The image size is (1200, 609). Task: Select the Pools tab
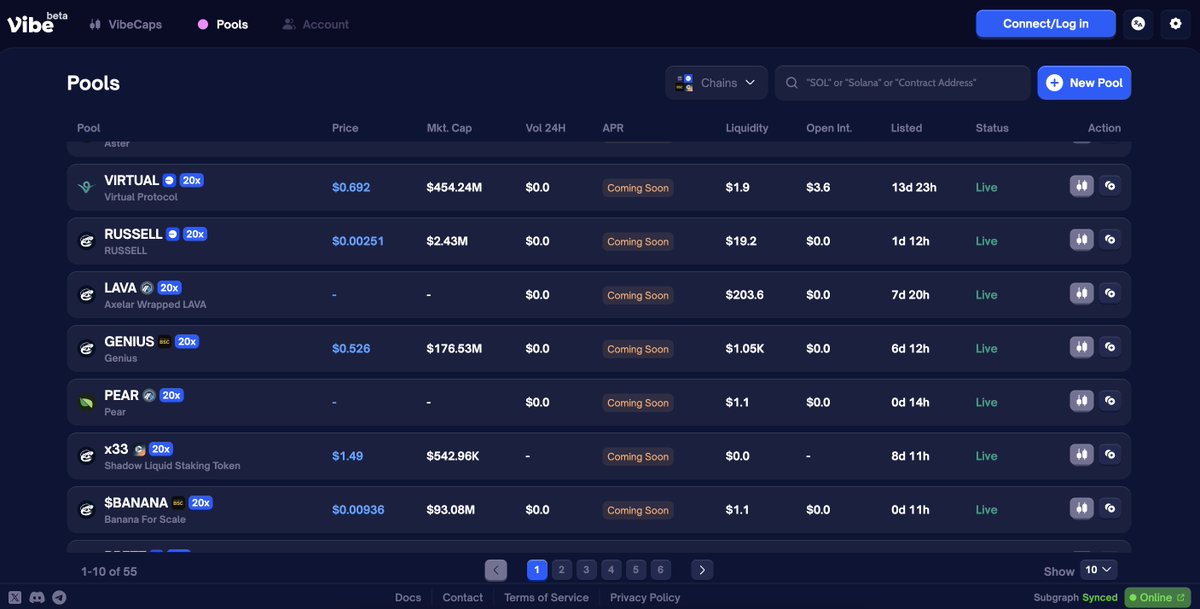(x=223, y=24)
